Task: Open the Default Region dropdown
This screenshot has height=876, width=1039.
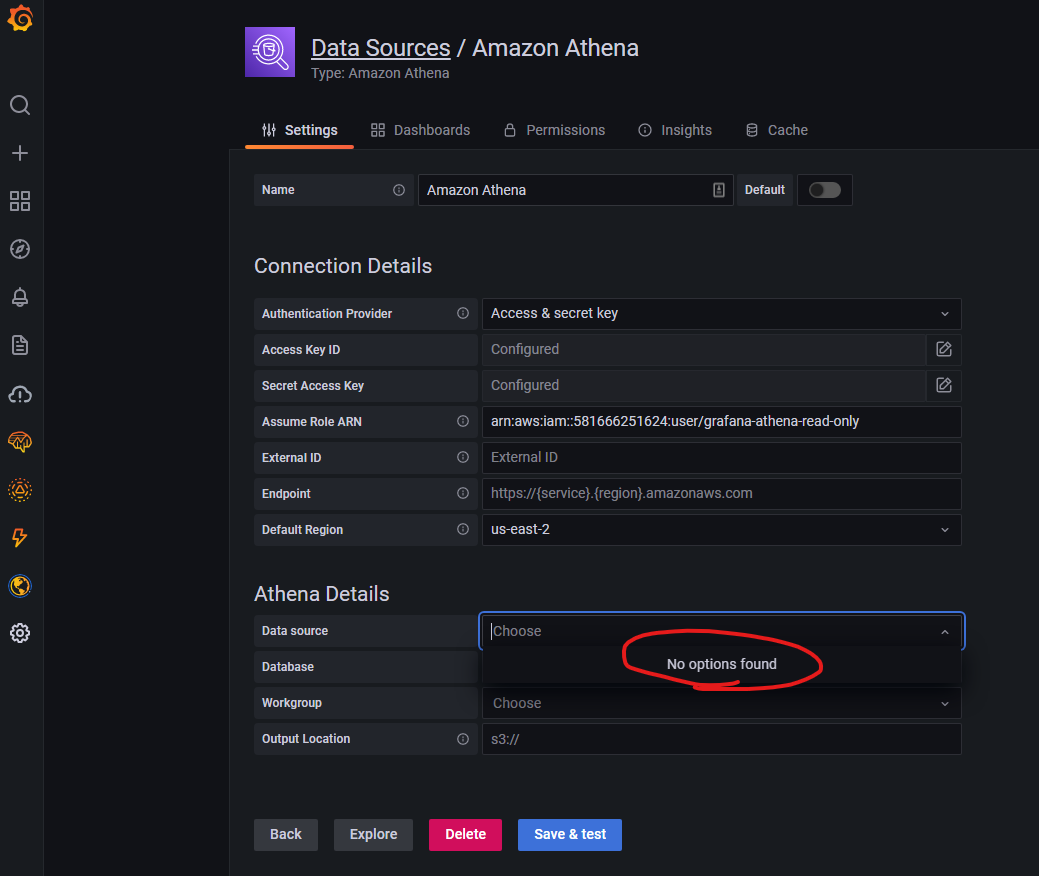Action: (x=720, y=529)
